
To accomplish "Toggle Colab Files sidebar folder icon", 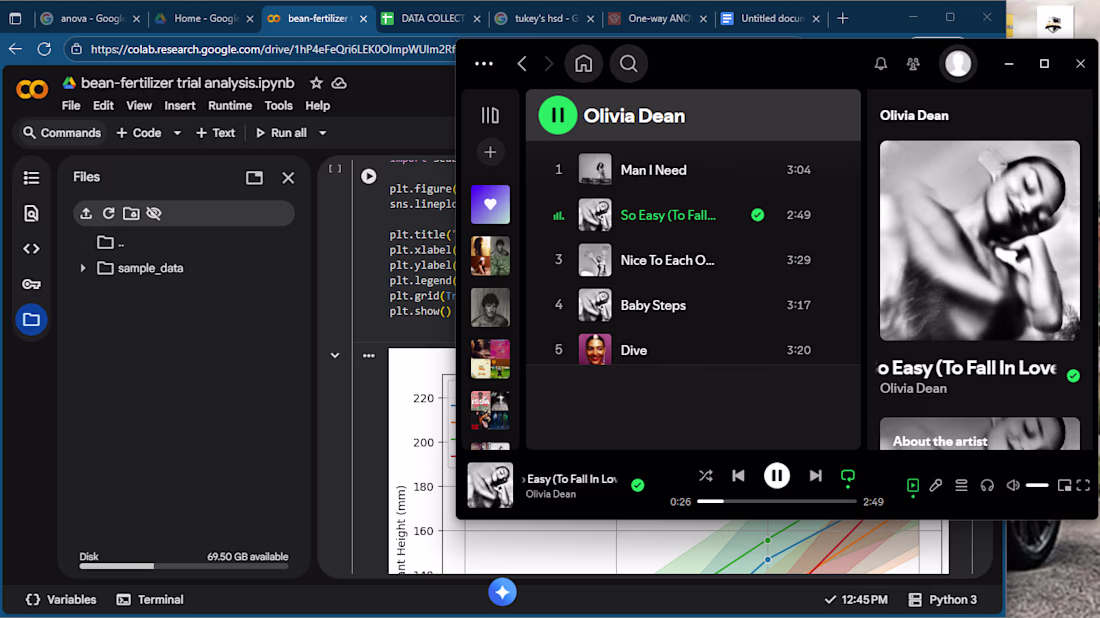I will (x=31, y=320).
